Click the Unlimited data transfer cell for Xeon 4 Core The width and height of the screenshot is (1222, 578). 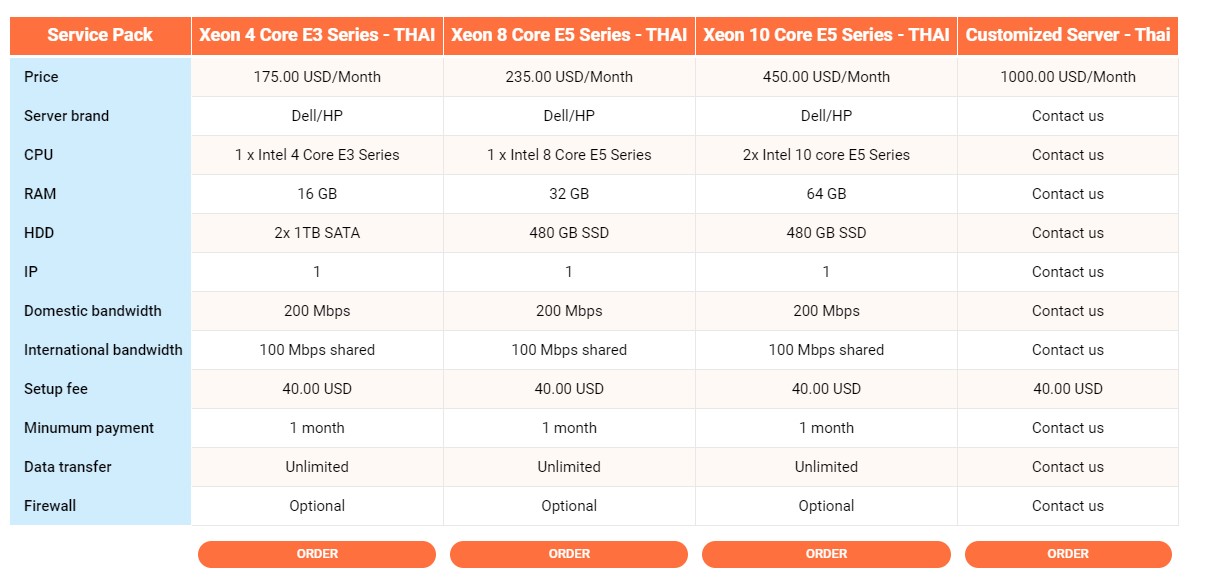click(317, 466)
